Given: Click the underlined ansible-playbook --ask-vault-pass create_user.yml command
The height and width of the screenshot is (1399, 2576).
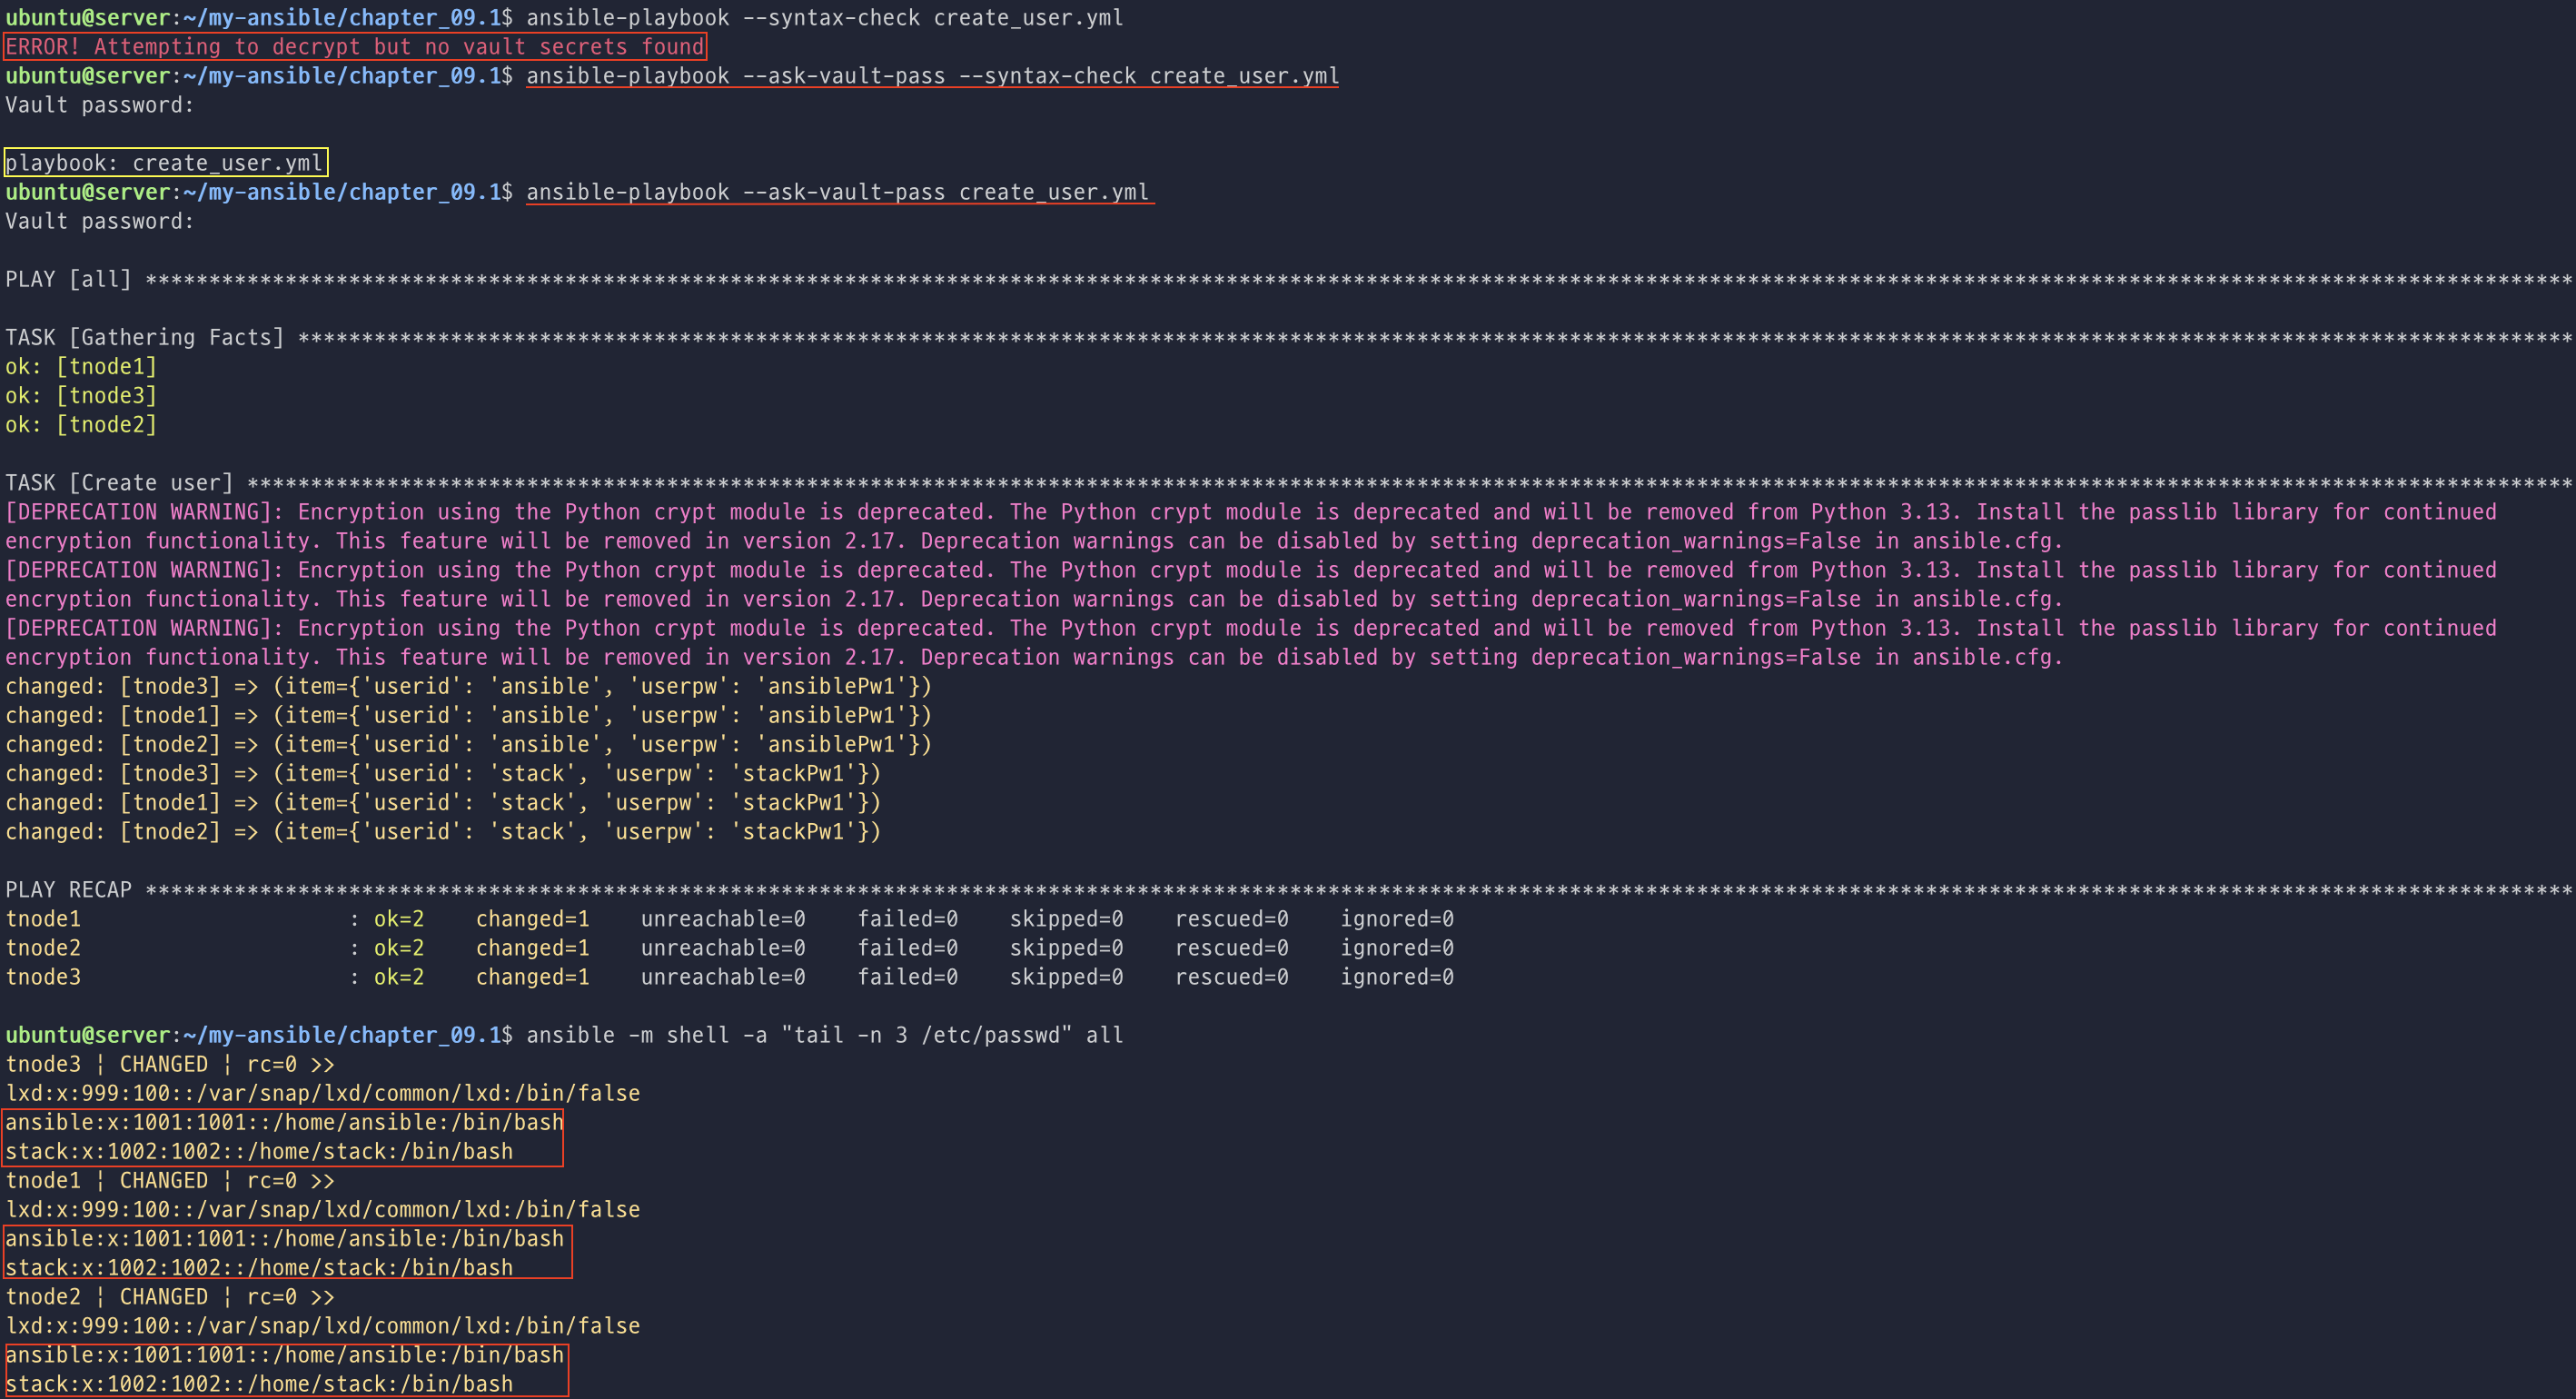Looking at the screenshot, I should [x=838, y=192].
